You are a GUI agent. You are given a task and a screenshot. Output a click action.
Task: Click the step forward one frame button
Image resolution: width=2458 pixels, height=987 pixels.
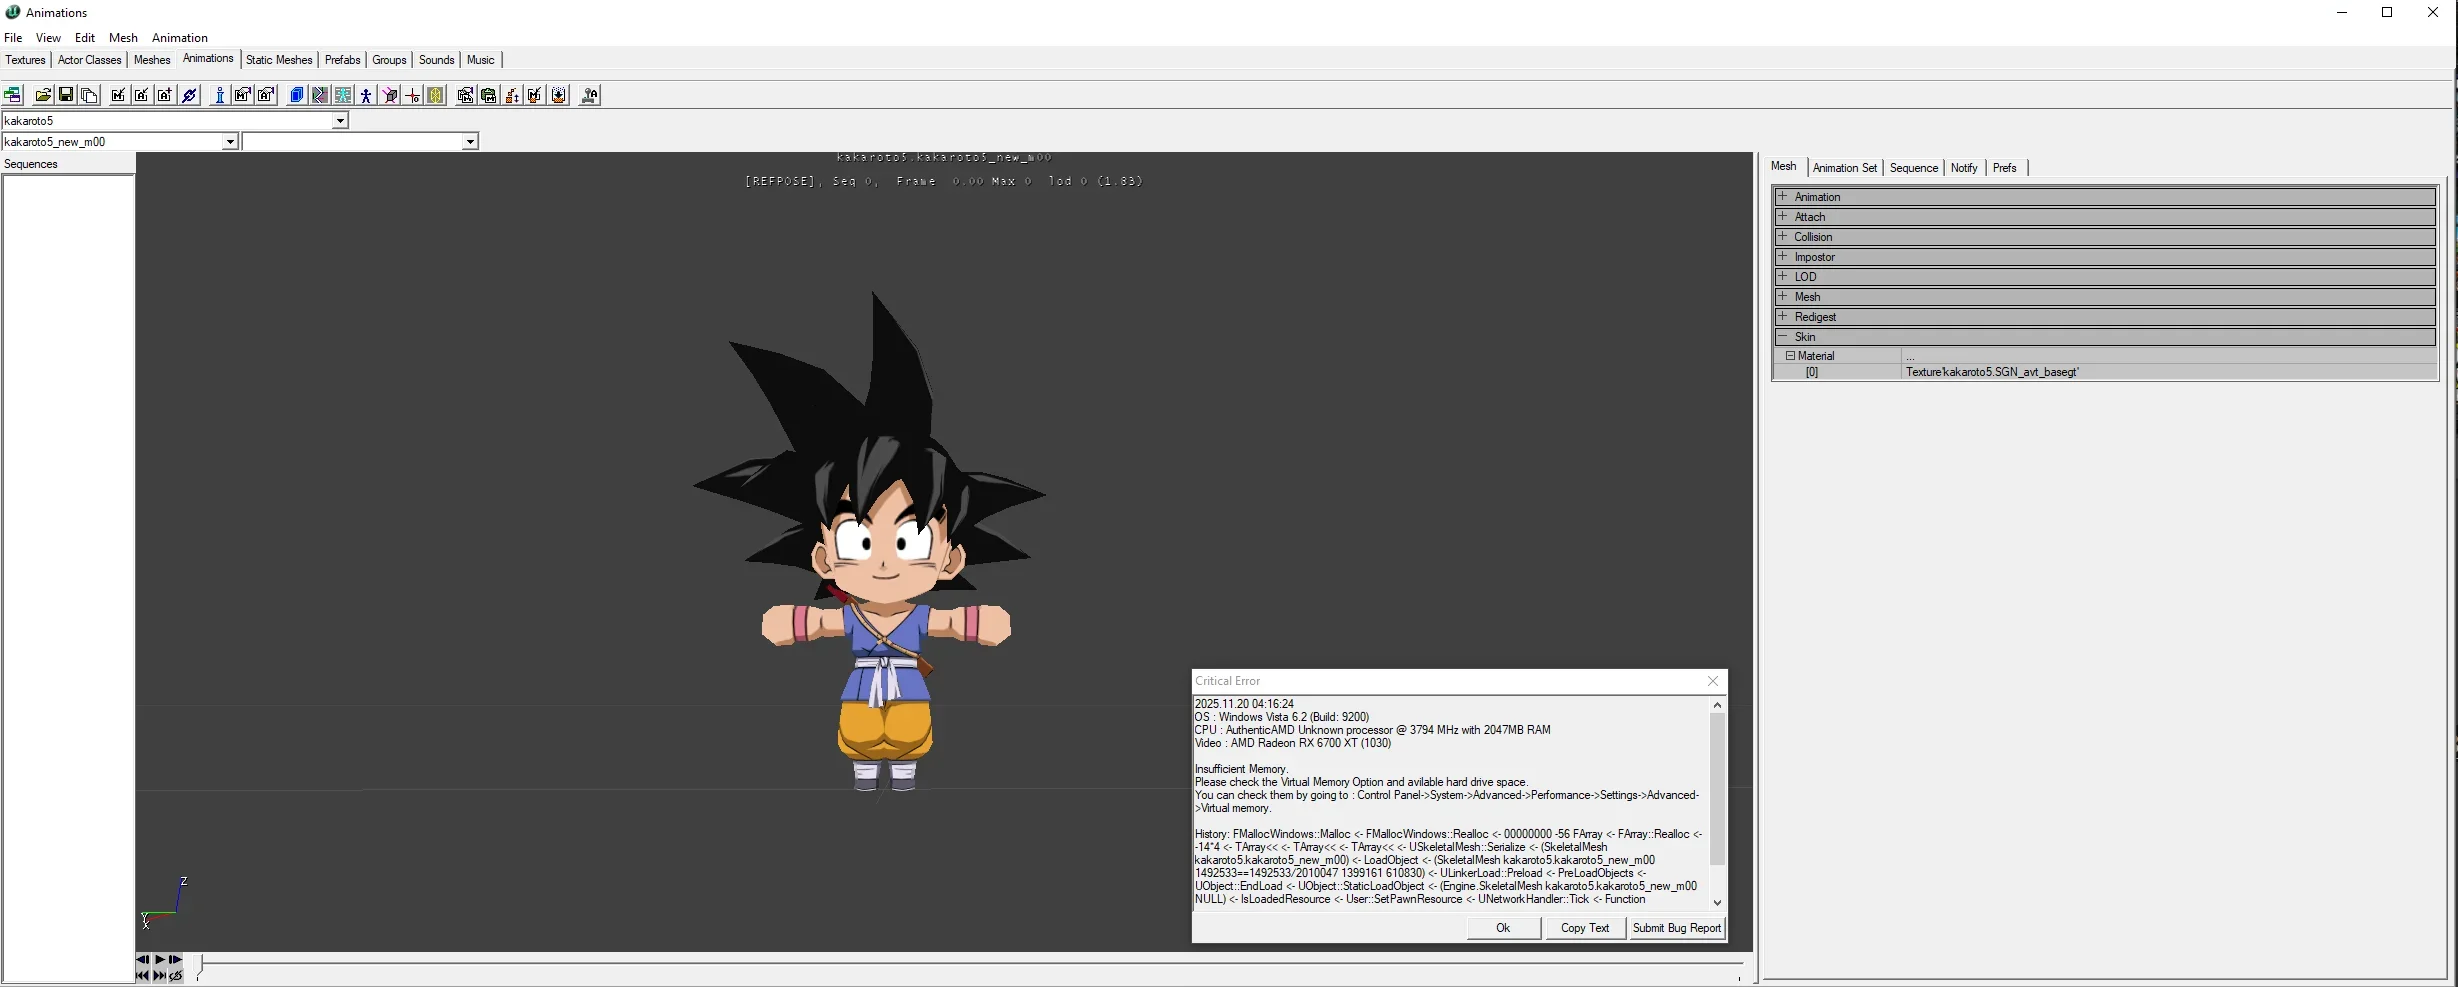[176, 959]
